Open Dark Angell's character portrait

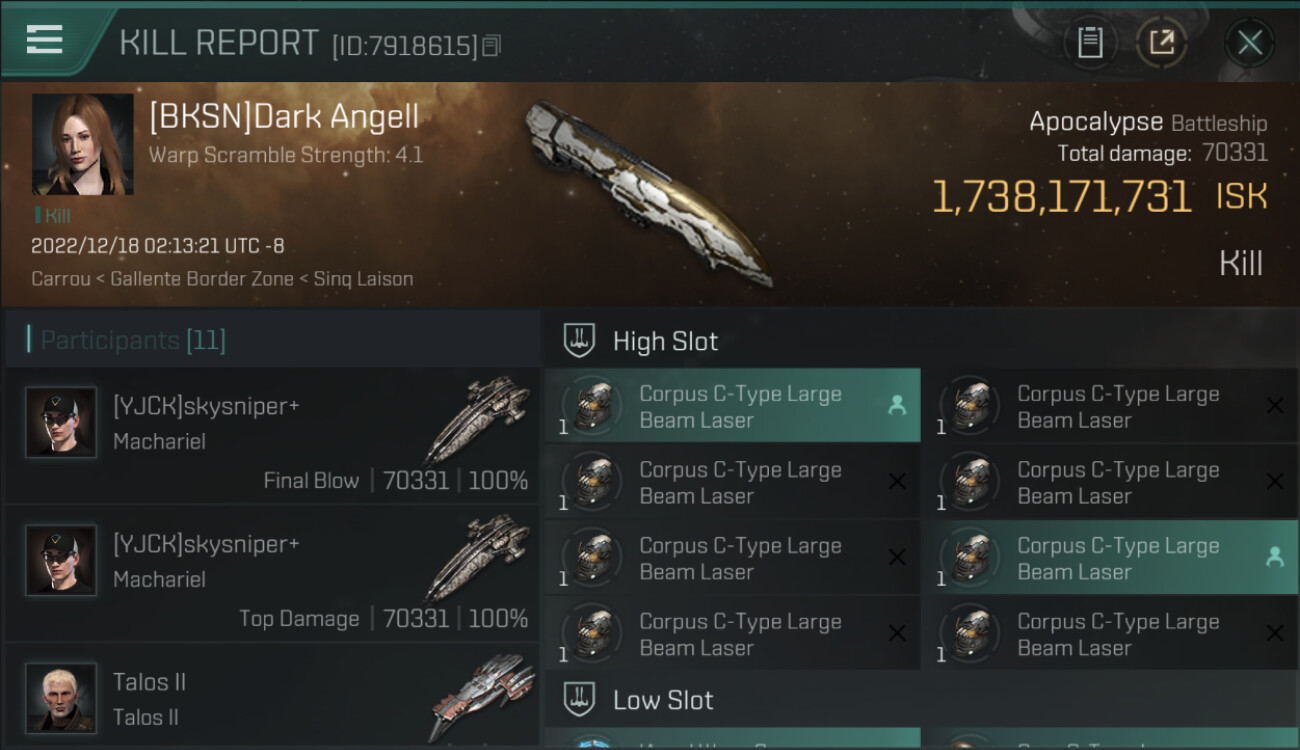(82, 144)
